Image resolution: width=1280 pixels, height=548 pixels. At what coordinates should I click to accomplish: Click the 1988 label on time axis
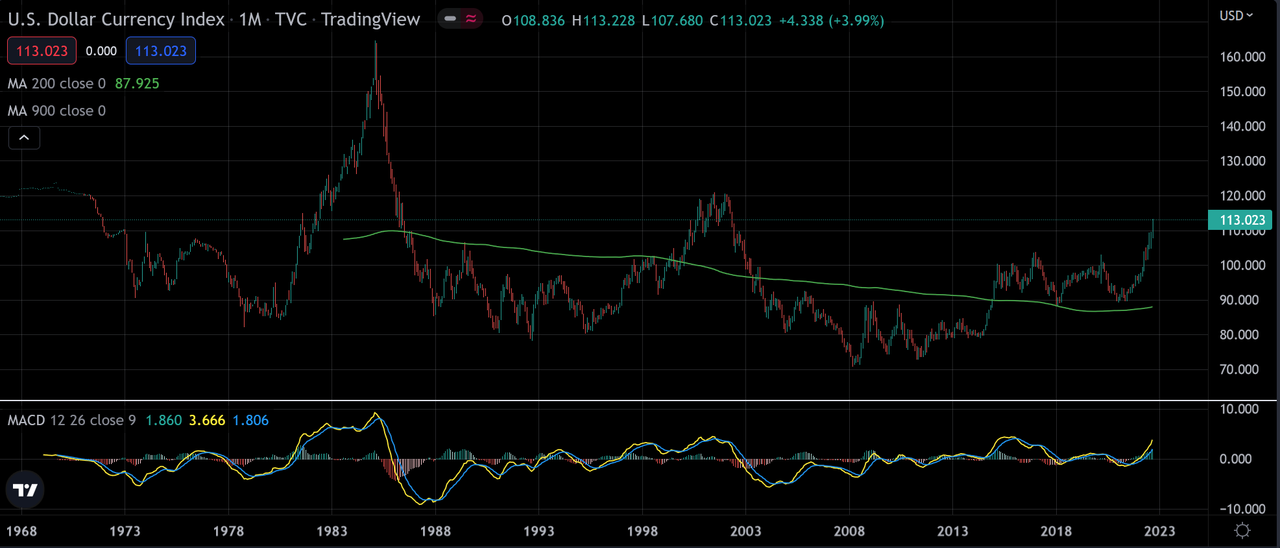point(434,531)
